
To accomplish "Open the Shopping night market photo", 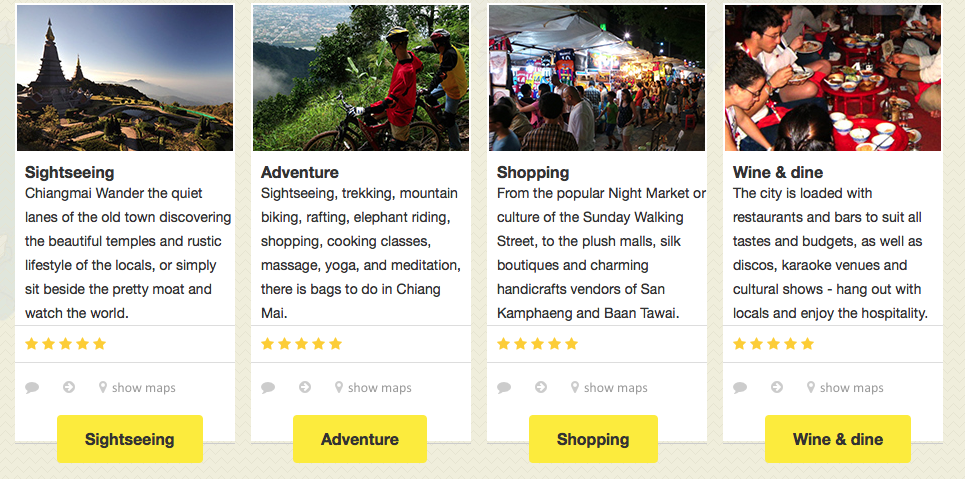I will coord(597,78).
